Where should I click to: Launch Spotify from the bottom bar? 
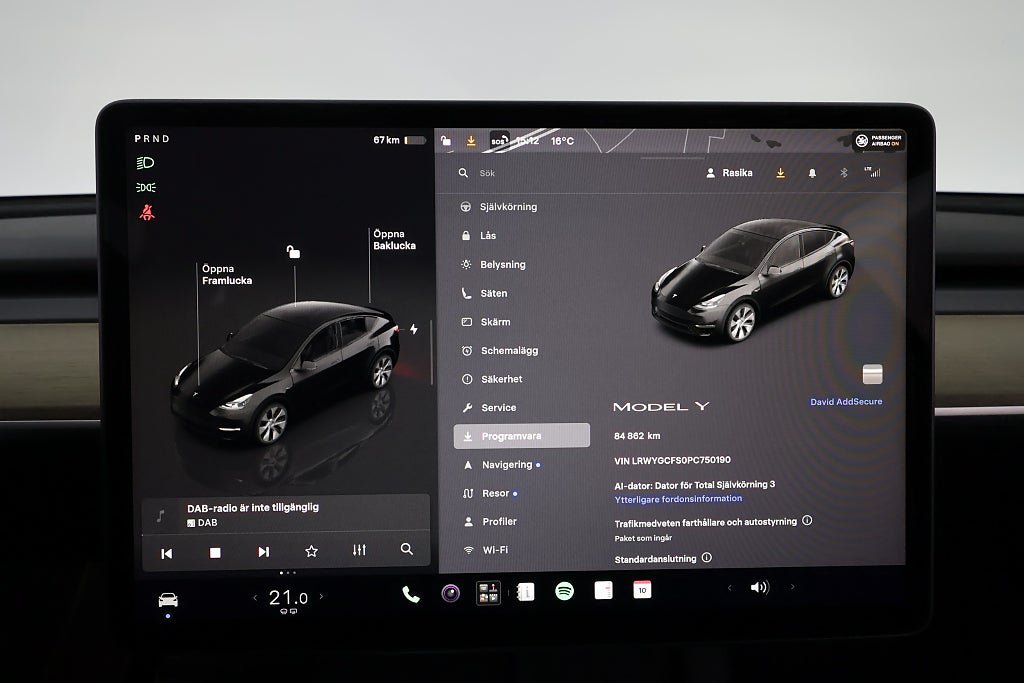pos(564,591)
